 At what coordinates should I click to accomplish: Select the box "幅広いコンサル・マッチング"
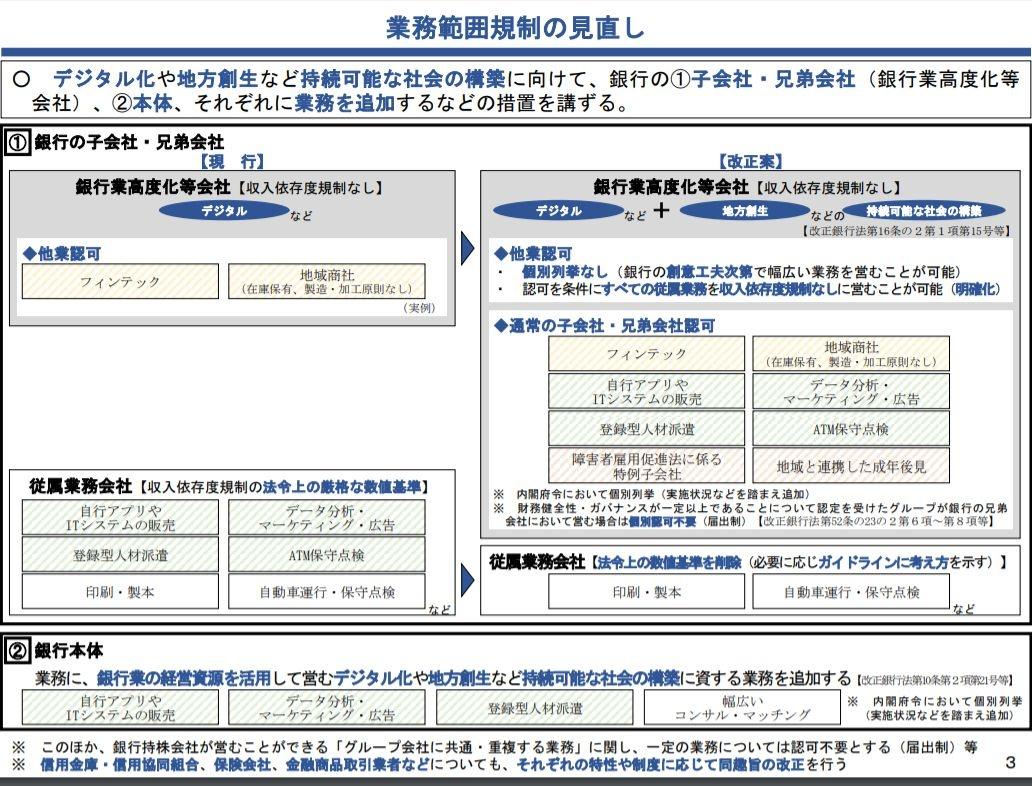click(742, 707)
